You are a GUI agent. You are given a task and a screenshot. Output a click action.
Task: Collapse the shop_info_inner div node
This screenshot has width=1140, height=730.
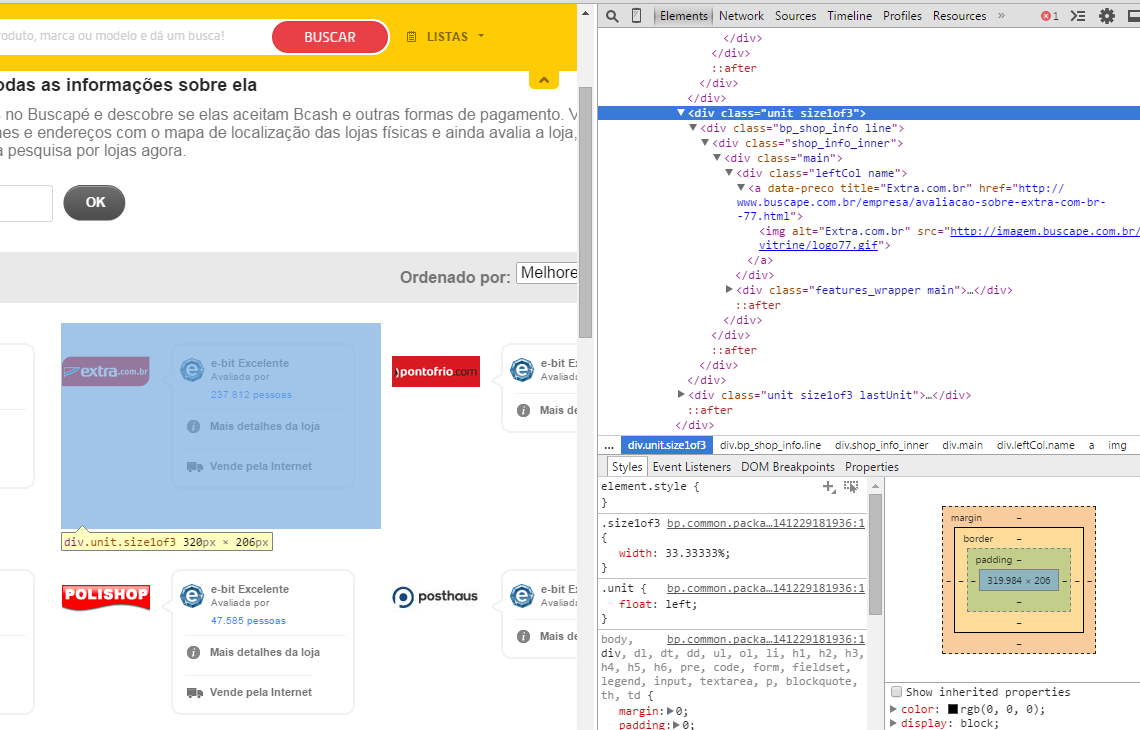[x=705, y=143]
